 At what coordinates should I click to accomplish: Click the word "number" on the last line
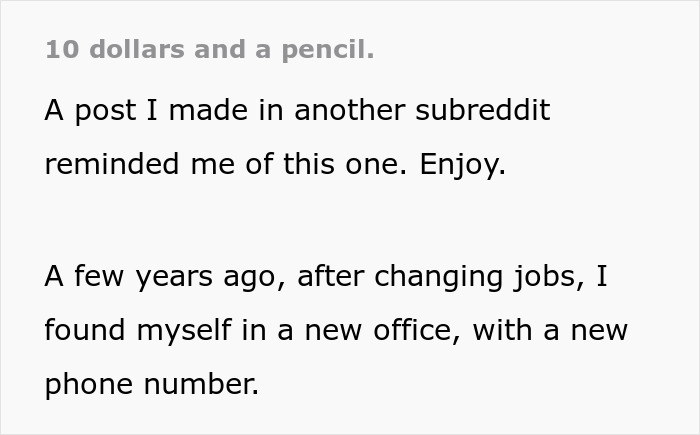pos(202,384)
